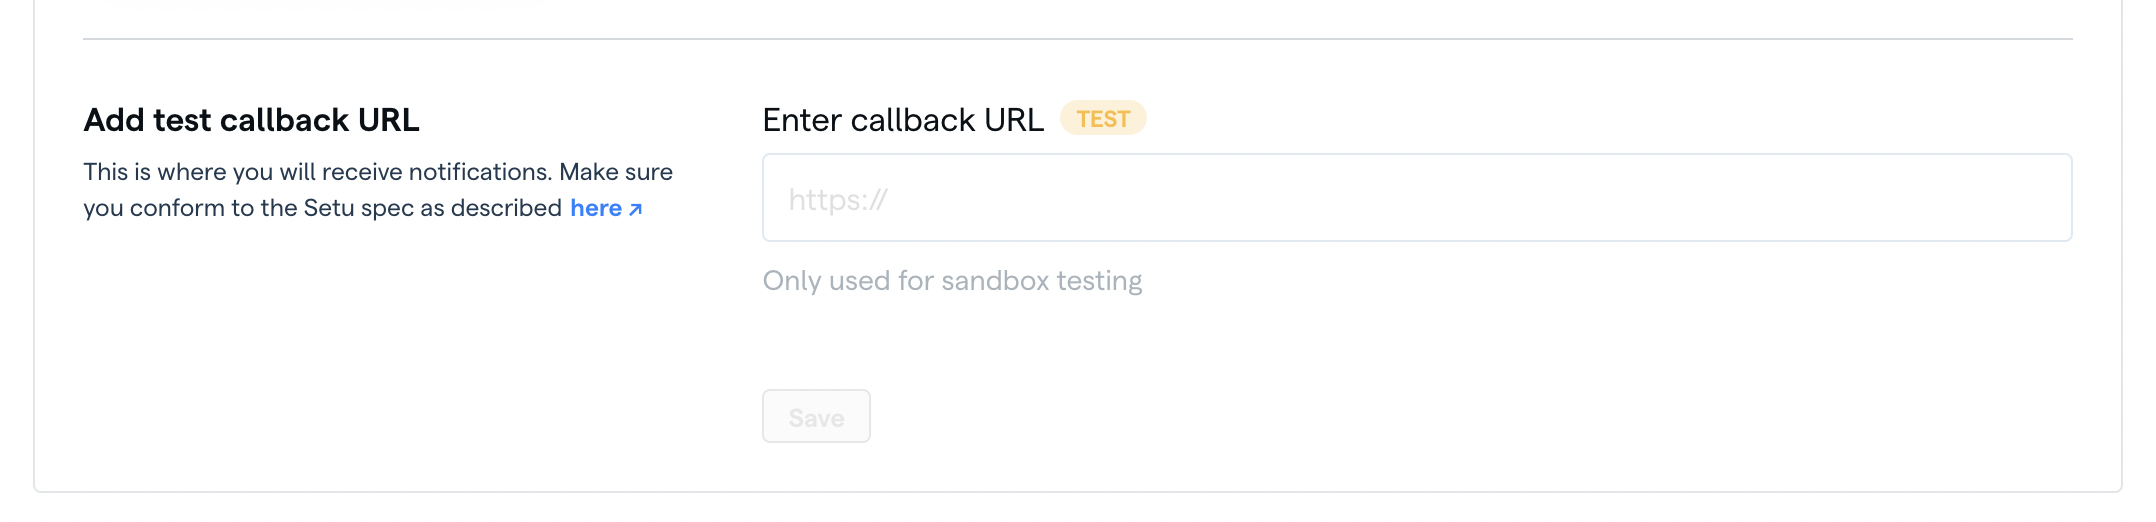The image size is (2156, 522).
Task: Click the "Make sure" text in the description
Action: (615, 172)
